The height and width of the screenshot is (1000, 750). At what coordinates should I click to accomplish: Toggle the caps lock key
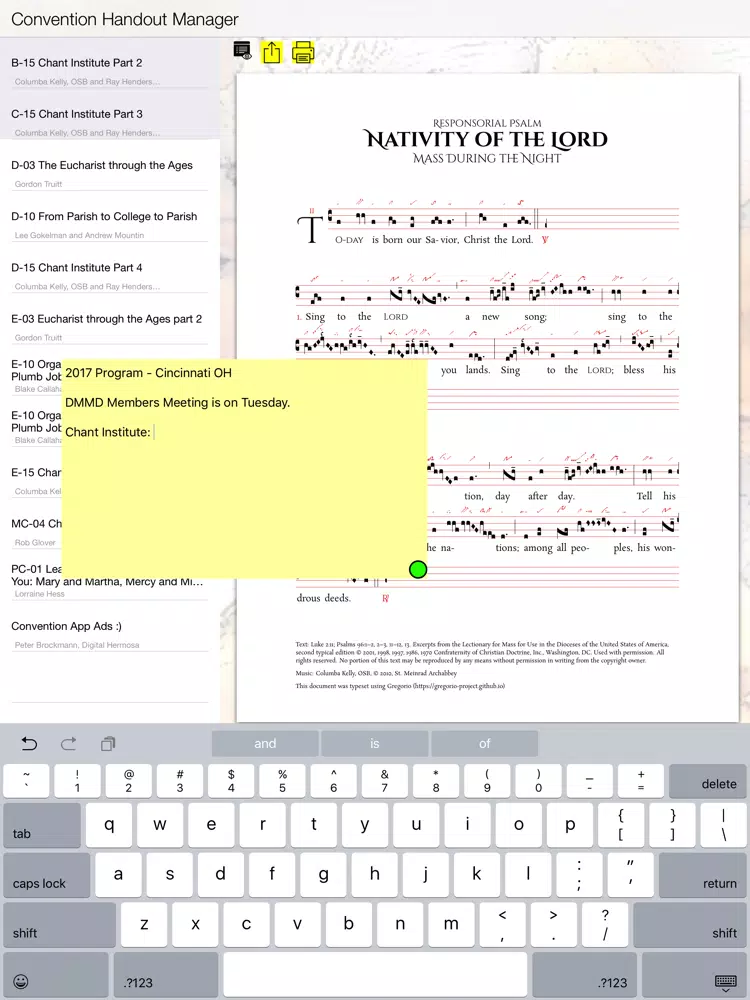tap(47, 874)
